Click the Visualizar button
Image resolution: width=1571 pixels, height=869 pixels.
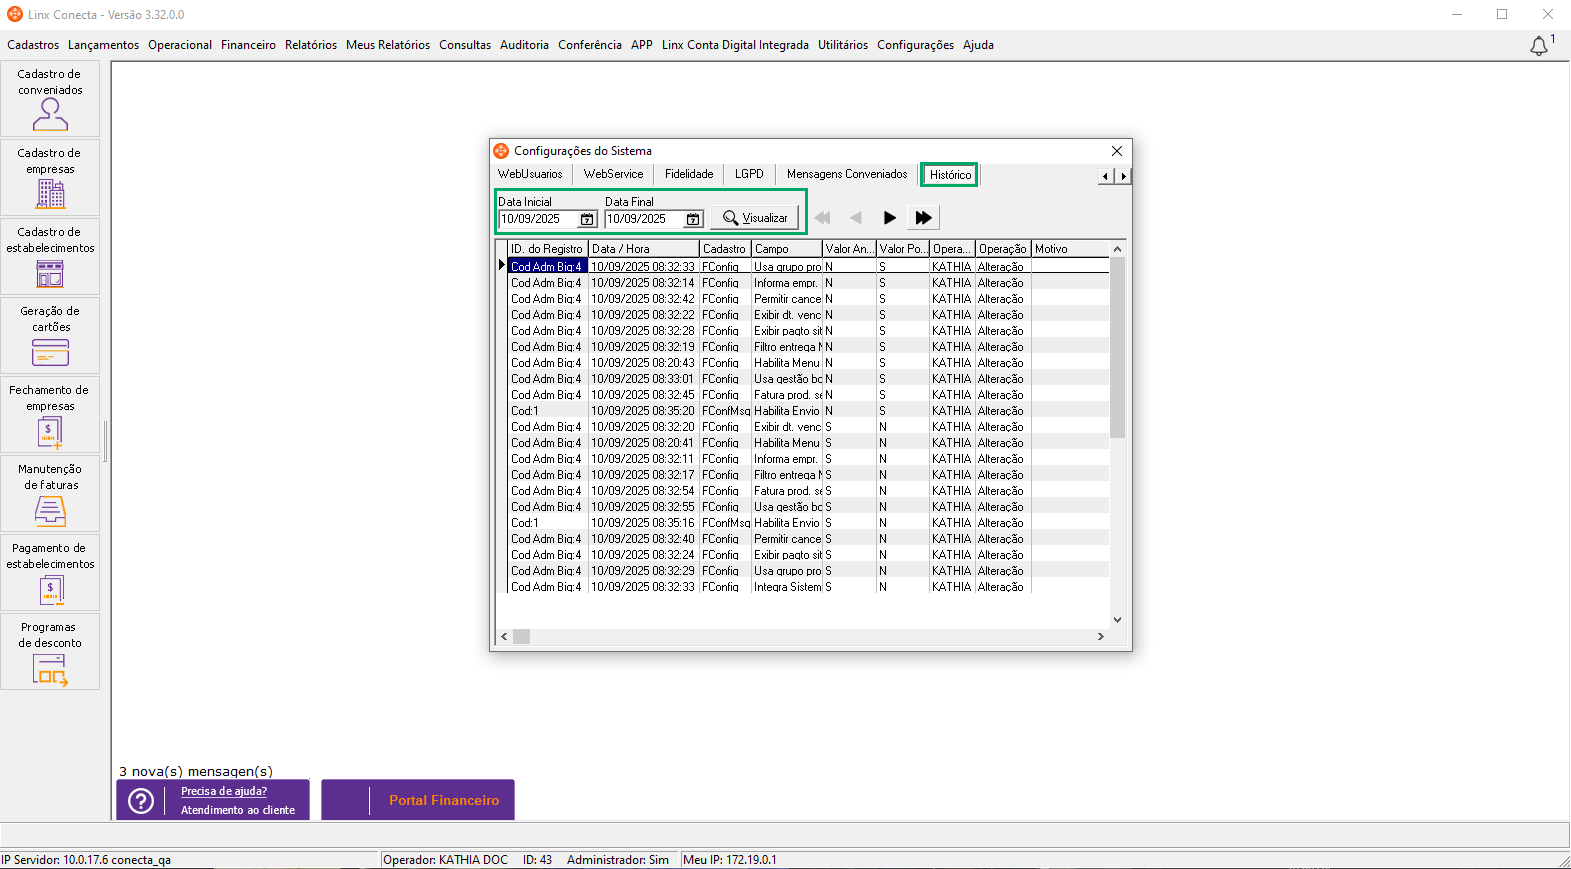click(x=755, y=218)
